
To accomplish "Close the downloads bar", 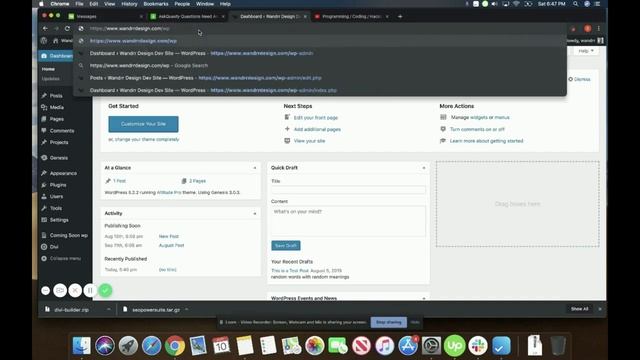I will tap(600, 309).
